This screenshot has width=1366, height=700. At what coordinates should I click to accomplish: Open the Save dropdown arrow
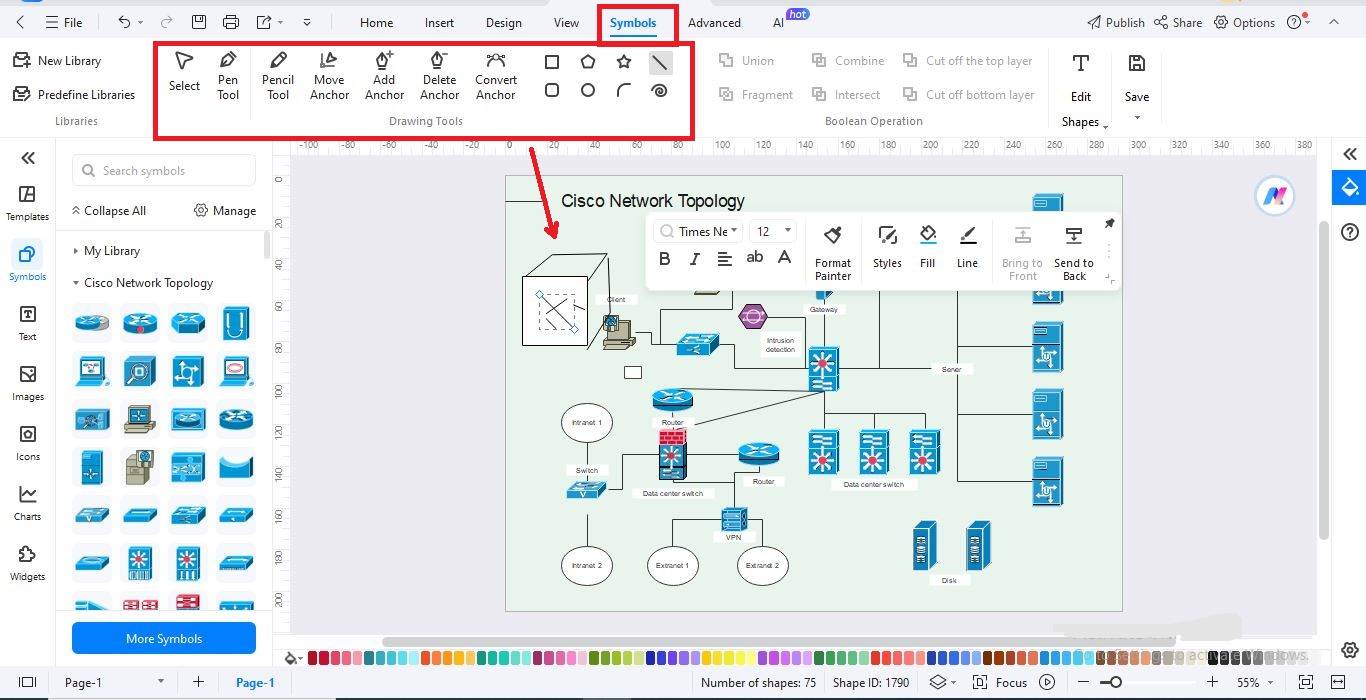point(1137,118)
